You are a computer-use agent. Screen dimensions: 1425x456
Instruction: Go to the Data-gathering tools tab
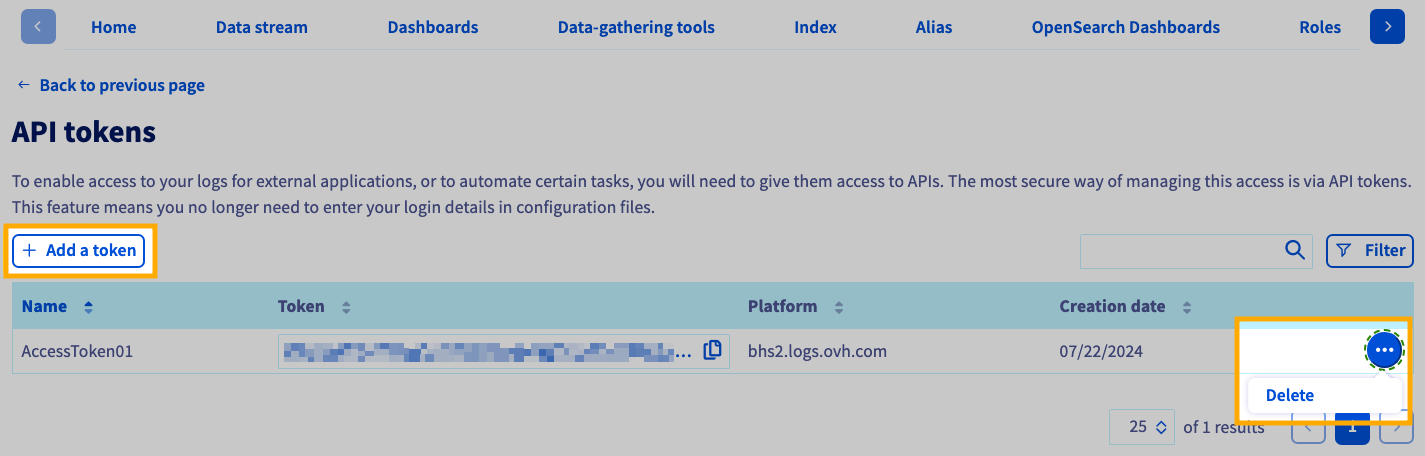(635, 27)
